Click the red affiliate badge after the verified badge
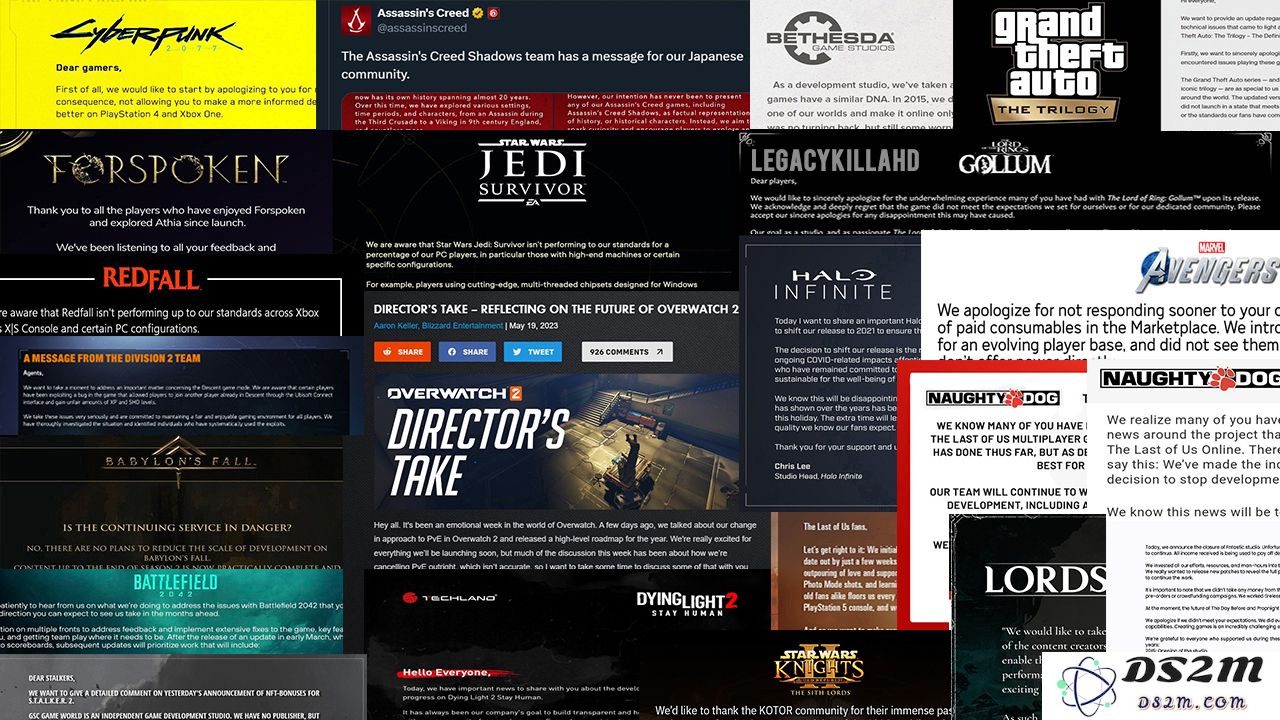 [493, 13]
